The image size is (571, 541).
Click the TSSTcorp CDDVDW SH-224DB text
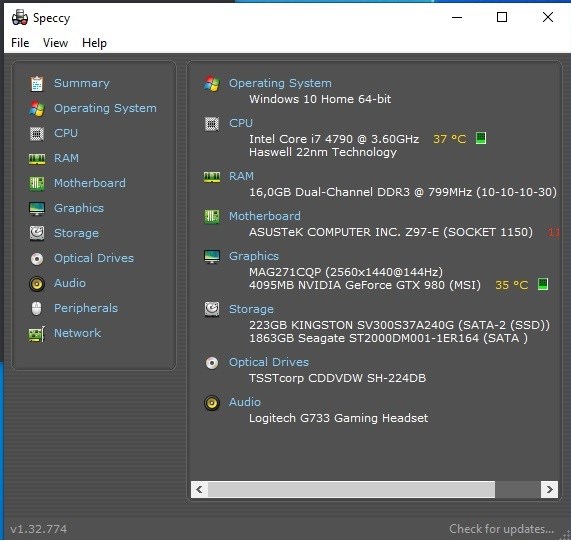[x=338, y=378]
